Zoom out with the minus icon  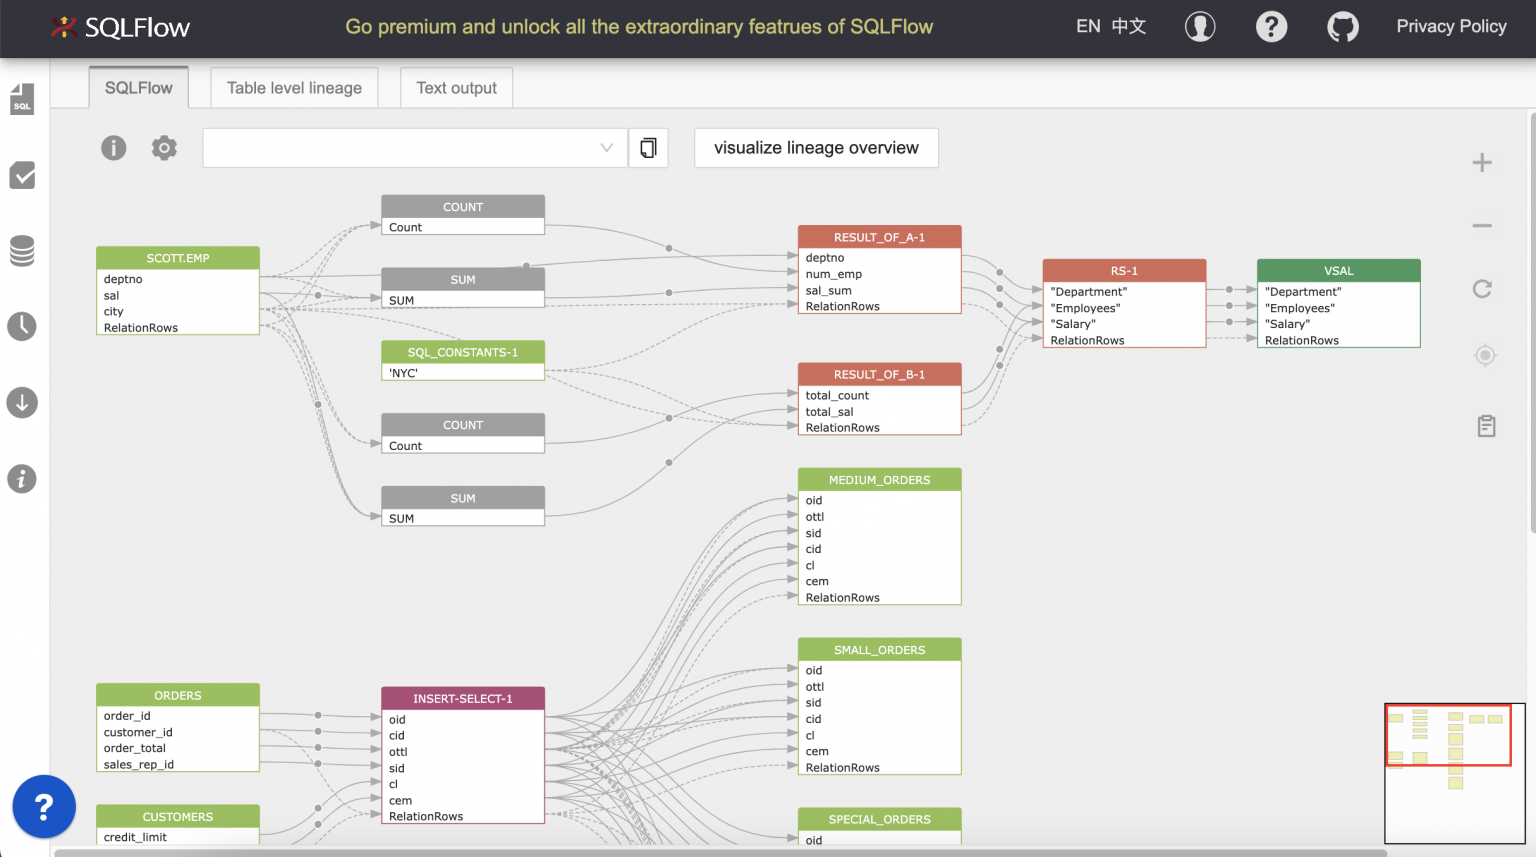pyautogui.click(x=1482, y=226)
